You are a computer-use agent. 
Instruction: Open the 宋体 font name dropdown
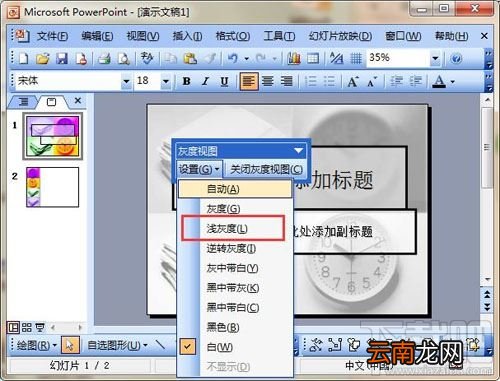pos(126,81)
